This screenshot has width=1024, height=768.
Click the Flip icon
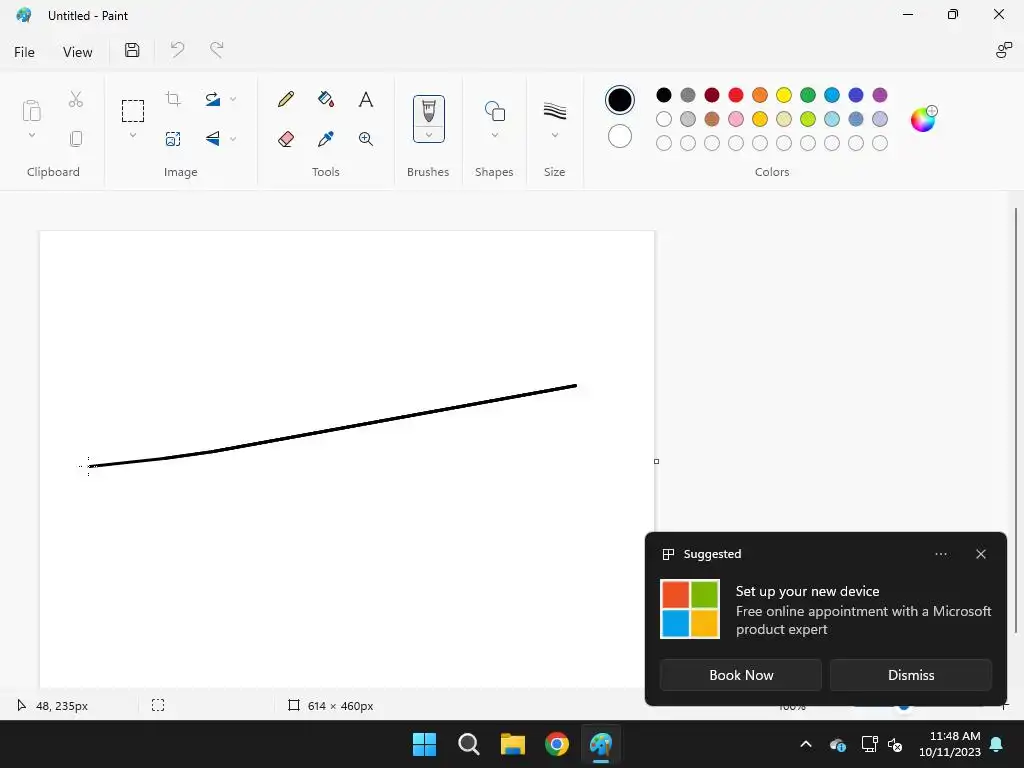(213, 139)
